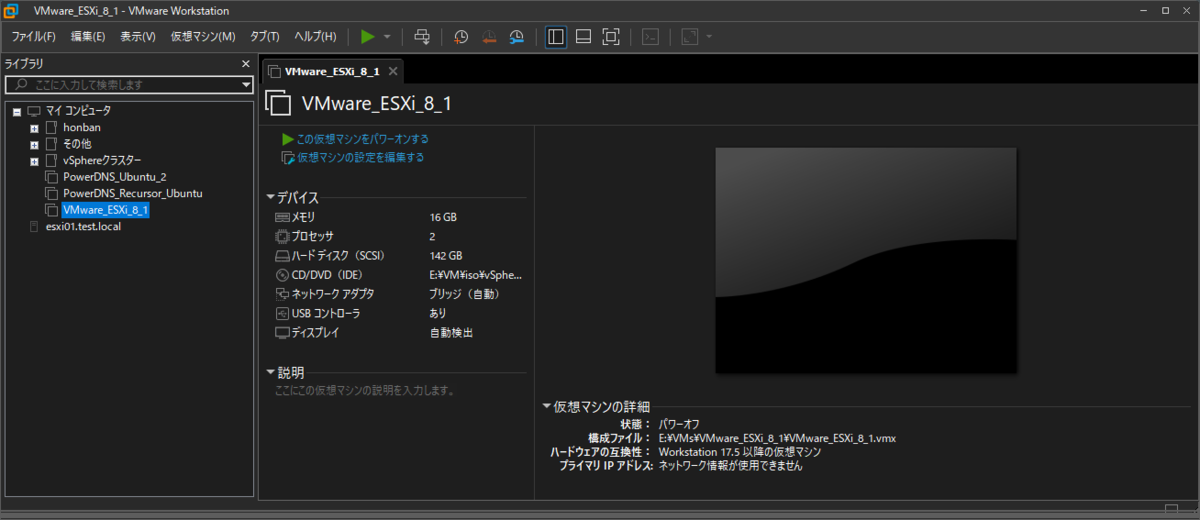Screen dimensions: 1200x520
Task: Select VMware_ESXi_8_1 in library tree
Action: (105, 210)
